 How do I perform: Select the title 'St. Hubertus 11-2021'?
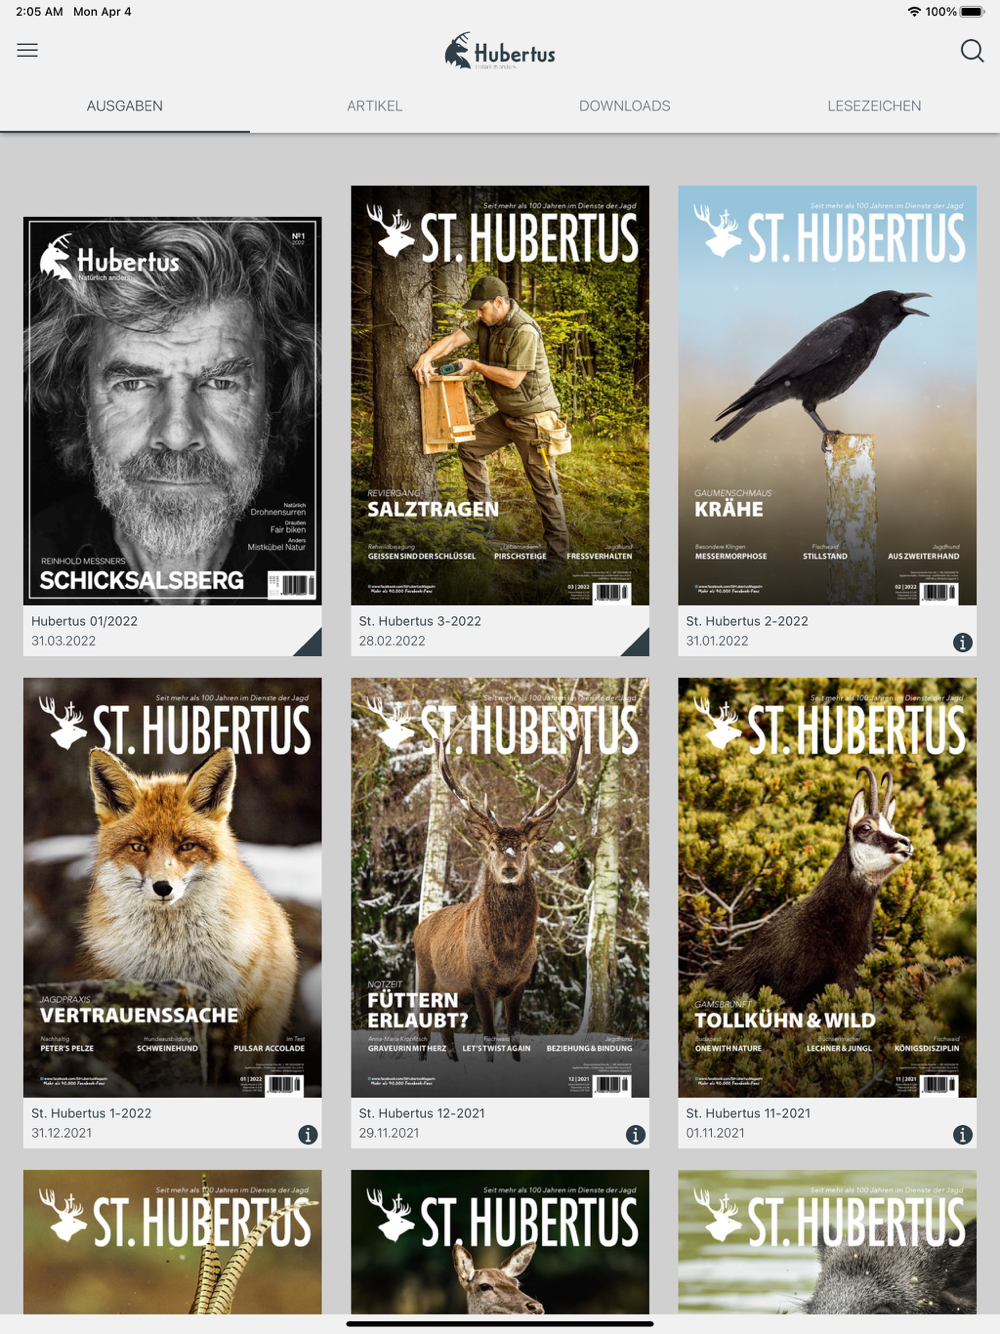pos(748,1113)
